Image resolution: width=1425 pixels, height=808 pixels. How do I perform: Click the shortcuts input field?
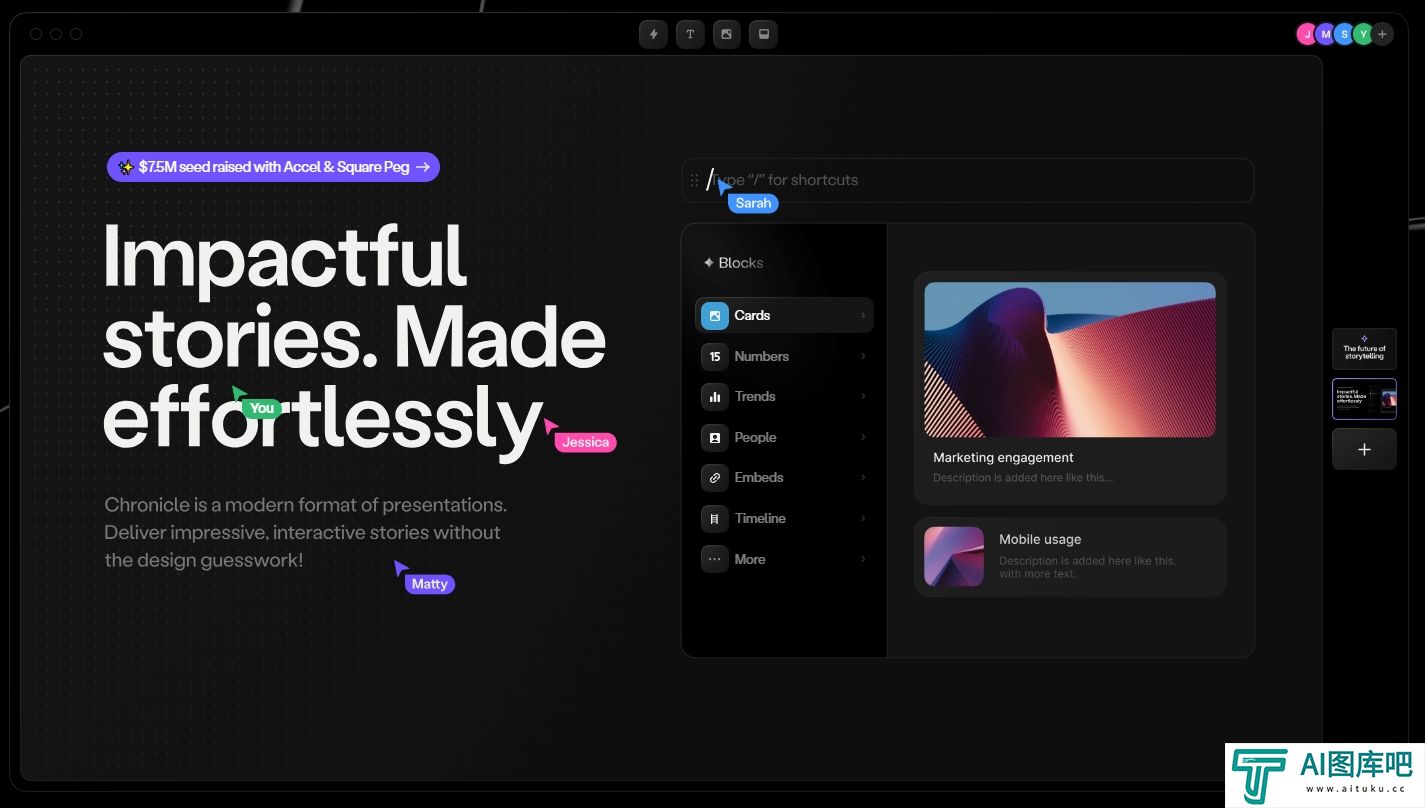980,181
